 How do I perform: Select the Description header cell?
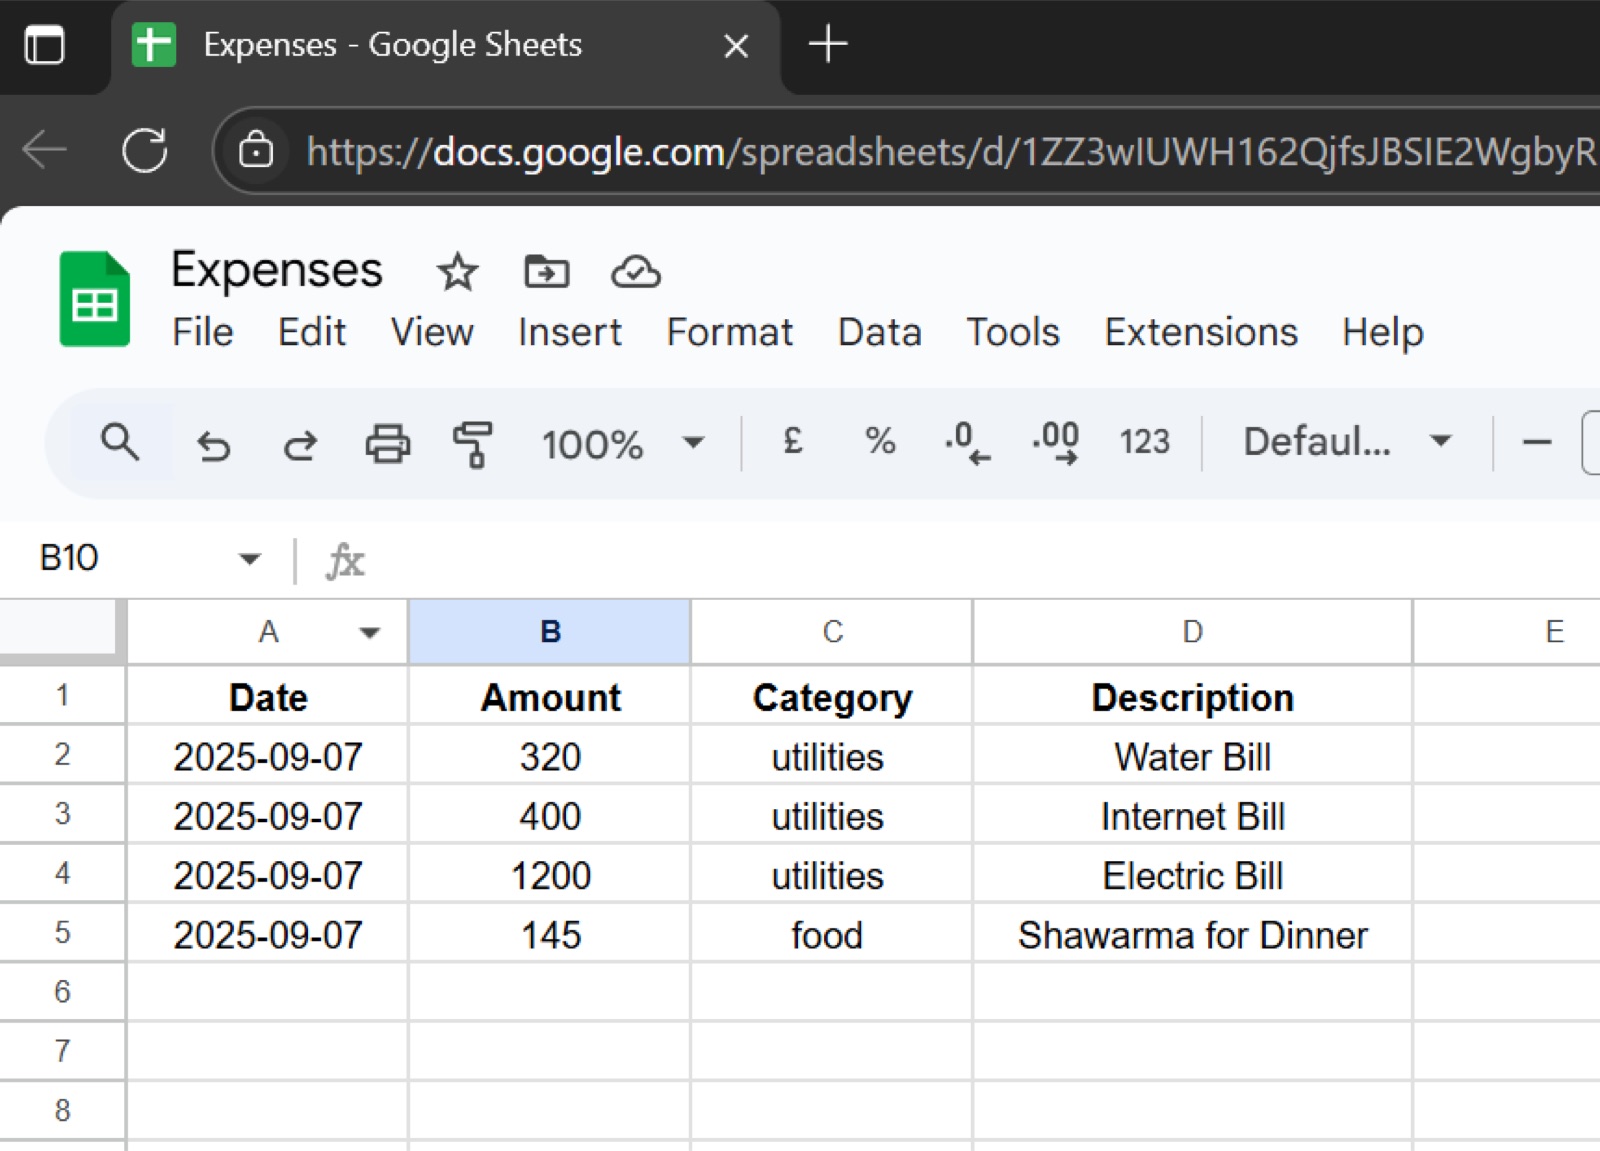1193,696
